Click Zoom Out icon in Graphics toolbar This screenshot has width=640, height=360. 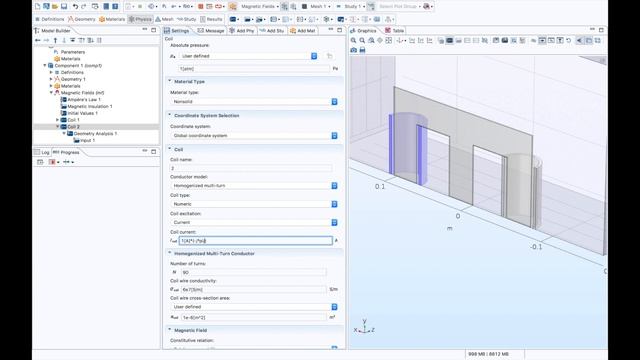pyautogui.click(x=362, y=40)
